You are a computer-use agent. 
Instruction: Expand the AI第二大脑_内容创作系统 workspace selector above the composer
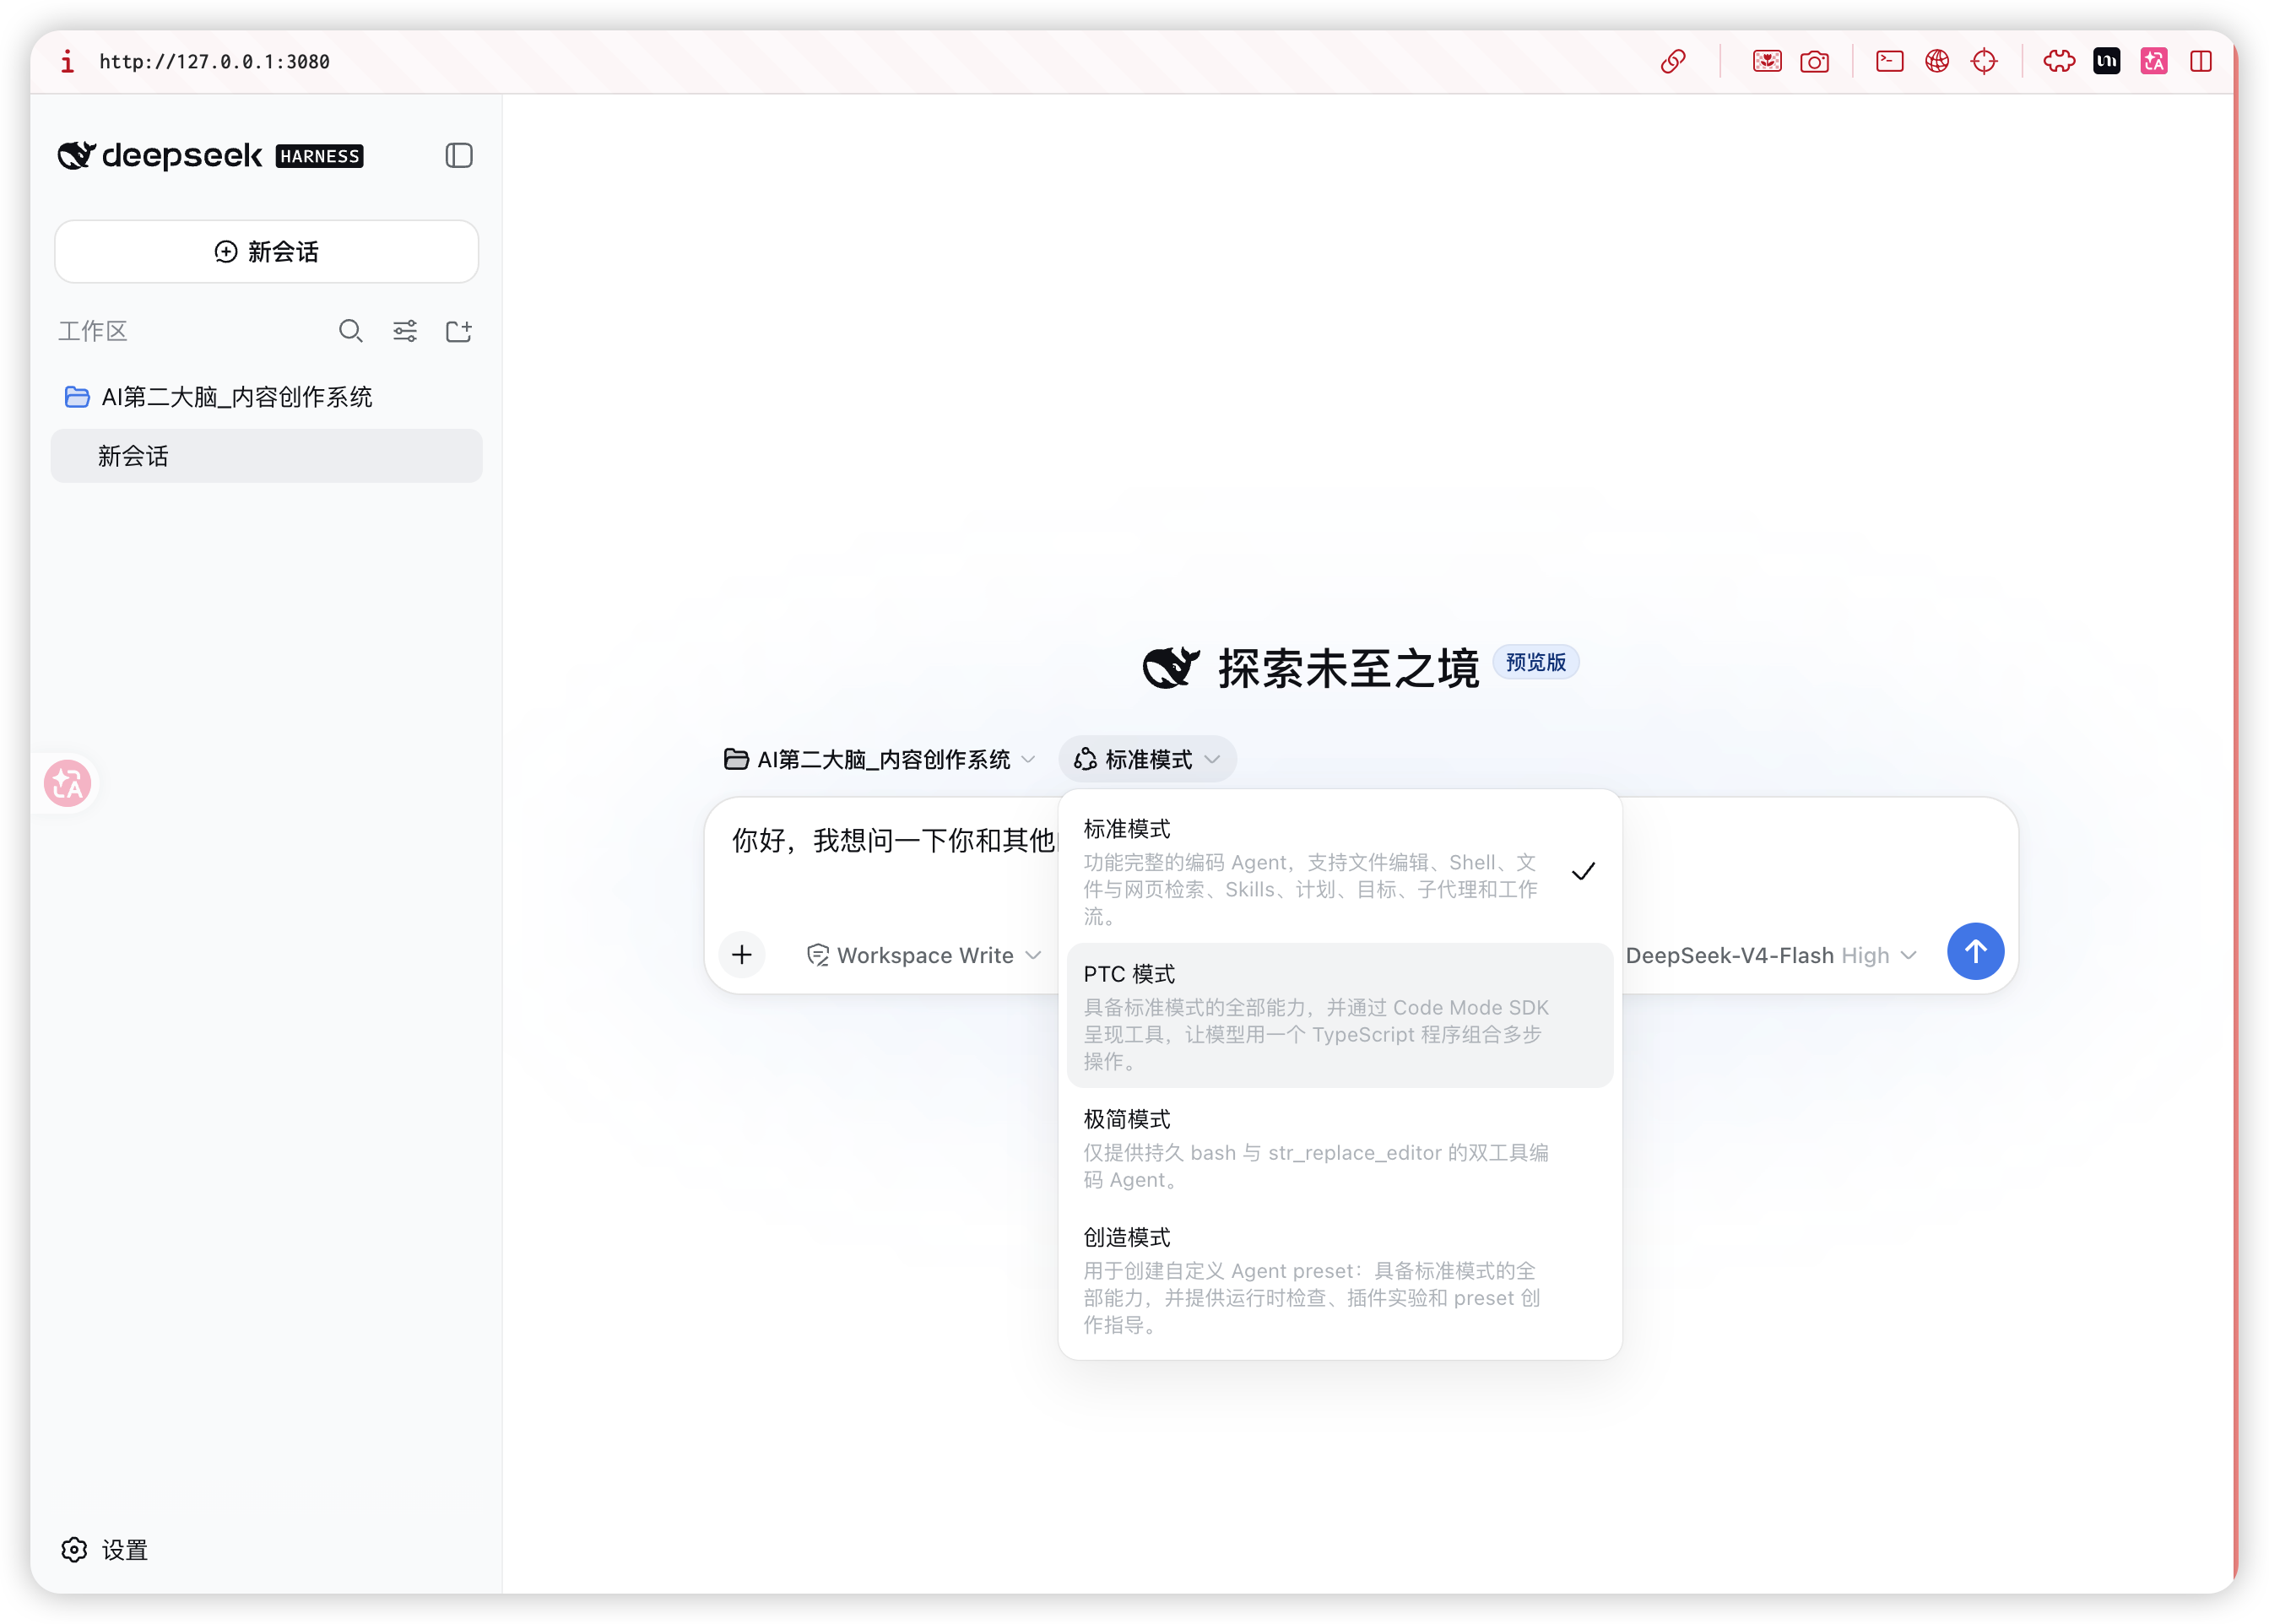(879, 760)
